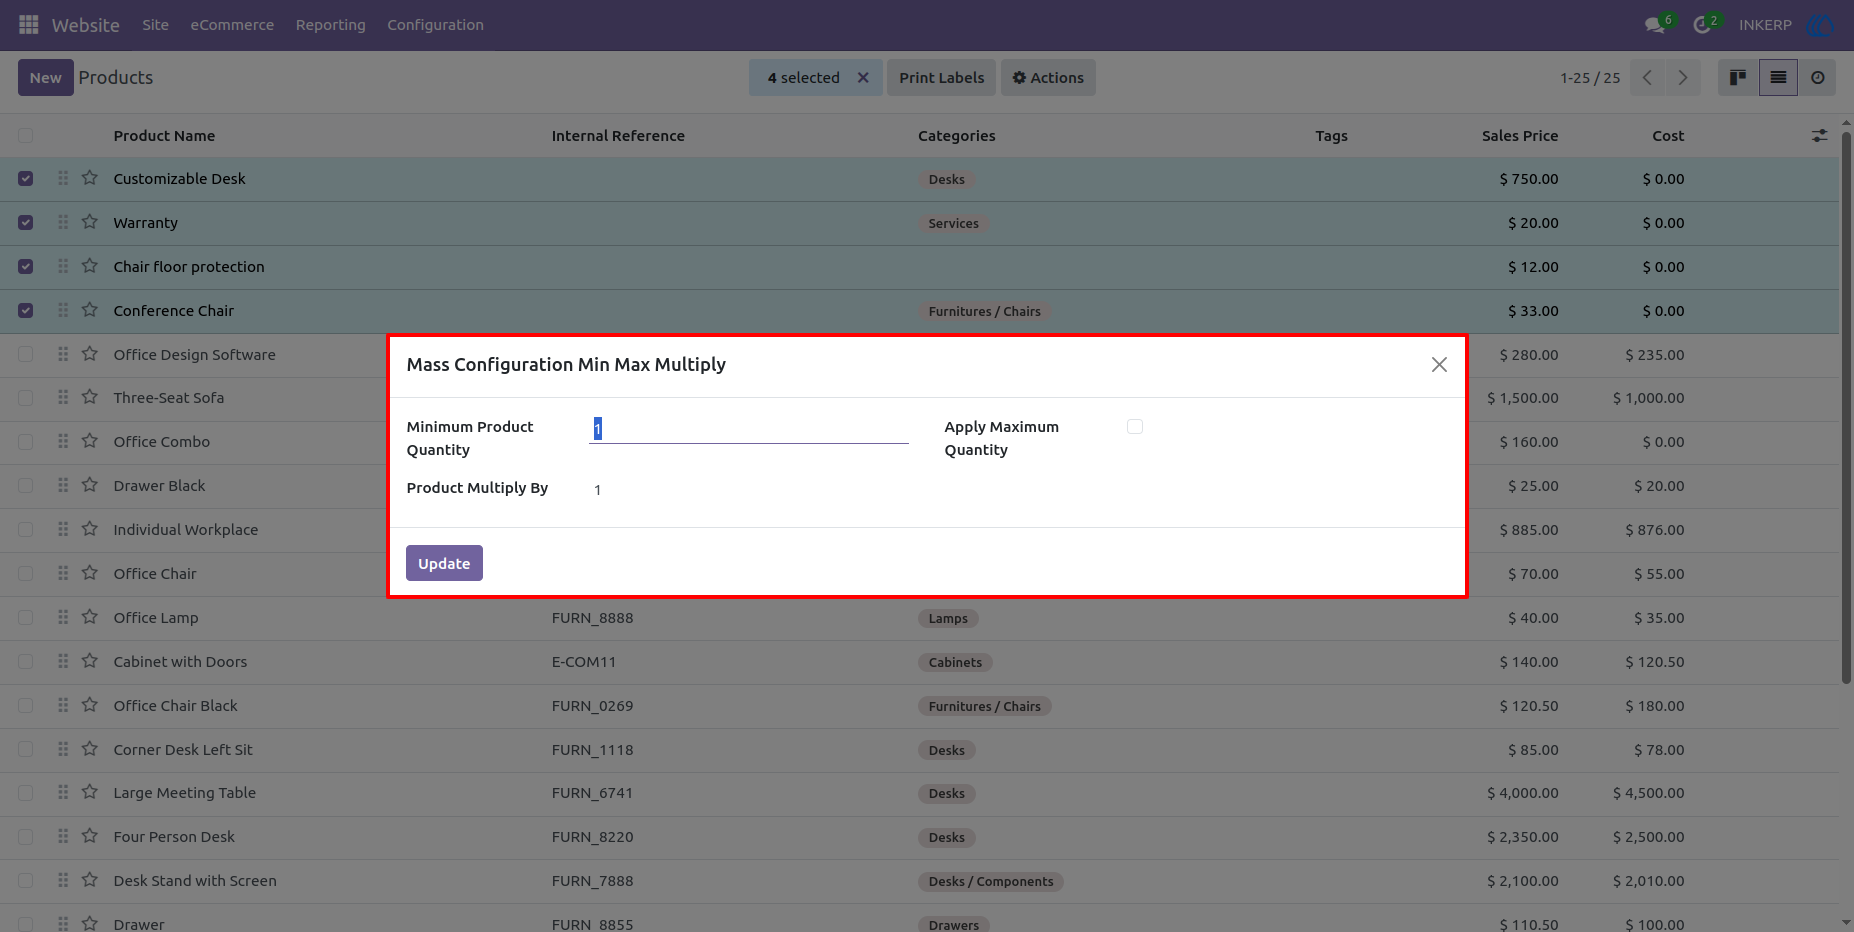1854x932 pixels.
Task: Expand the Configuration menu
Action: [x=435, y=25]
